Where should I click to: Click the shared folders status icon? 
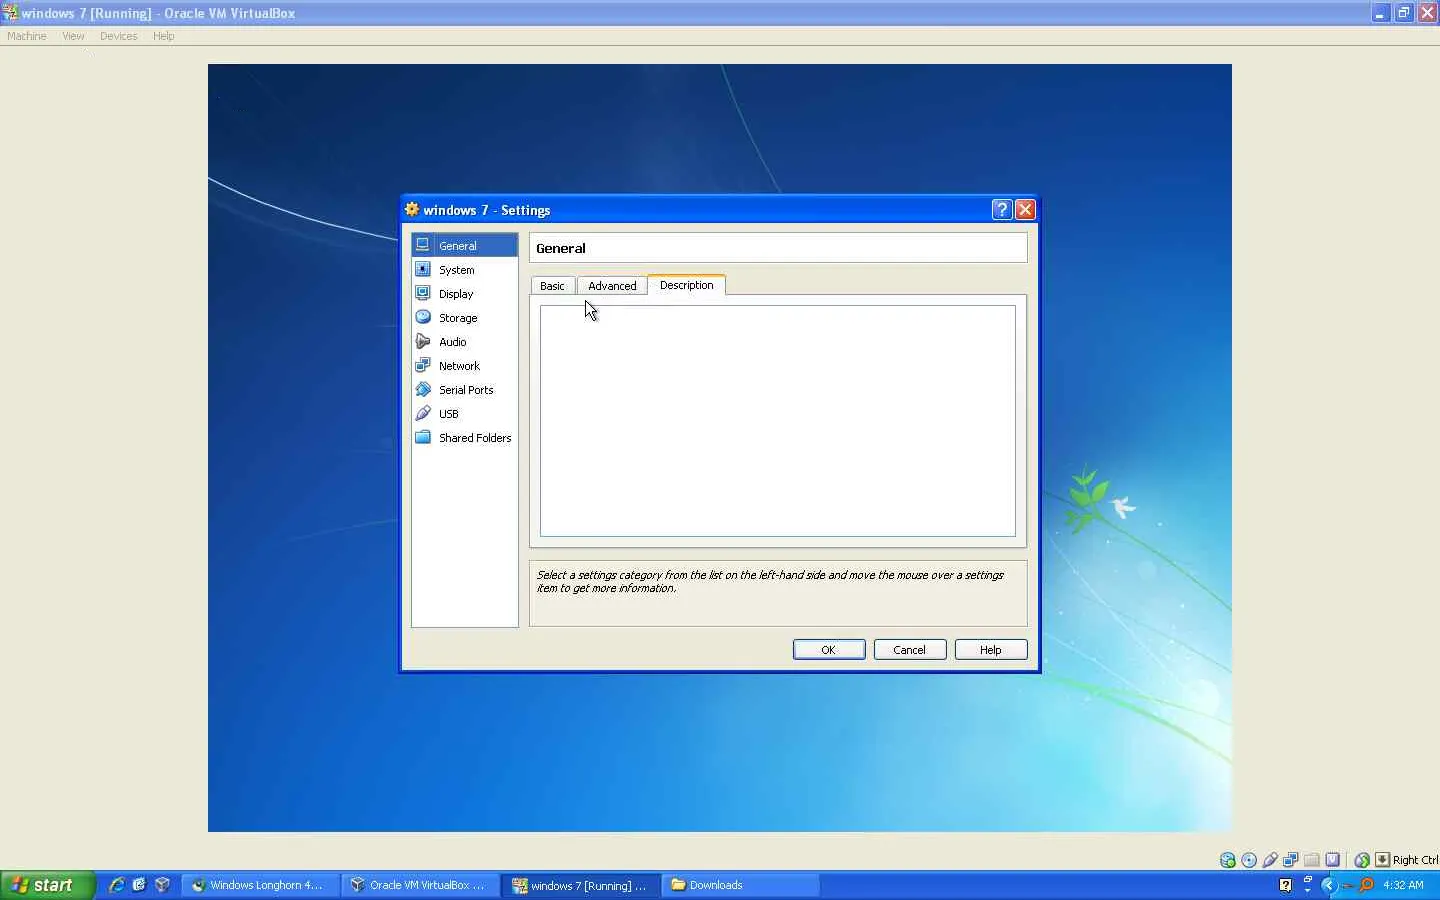[x=1312, y=860]
